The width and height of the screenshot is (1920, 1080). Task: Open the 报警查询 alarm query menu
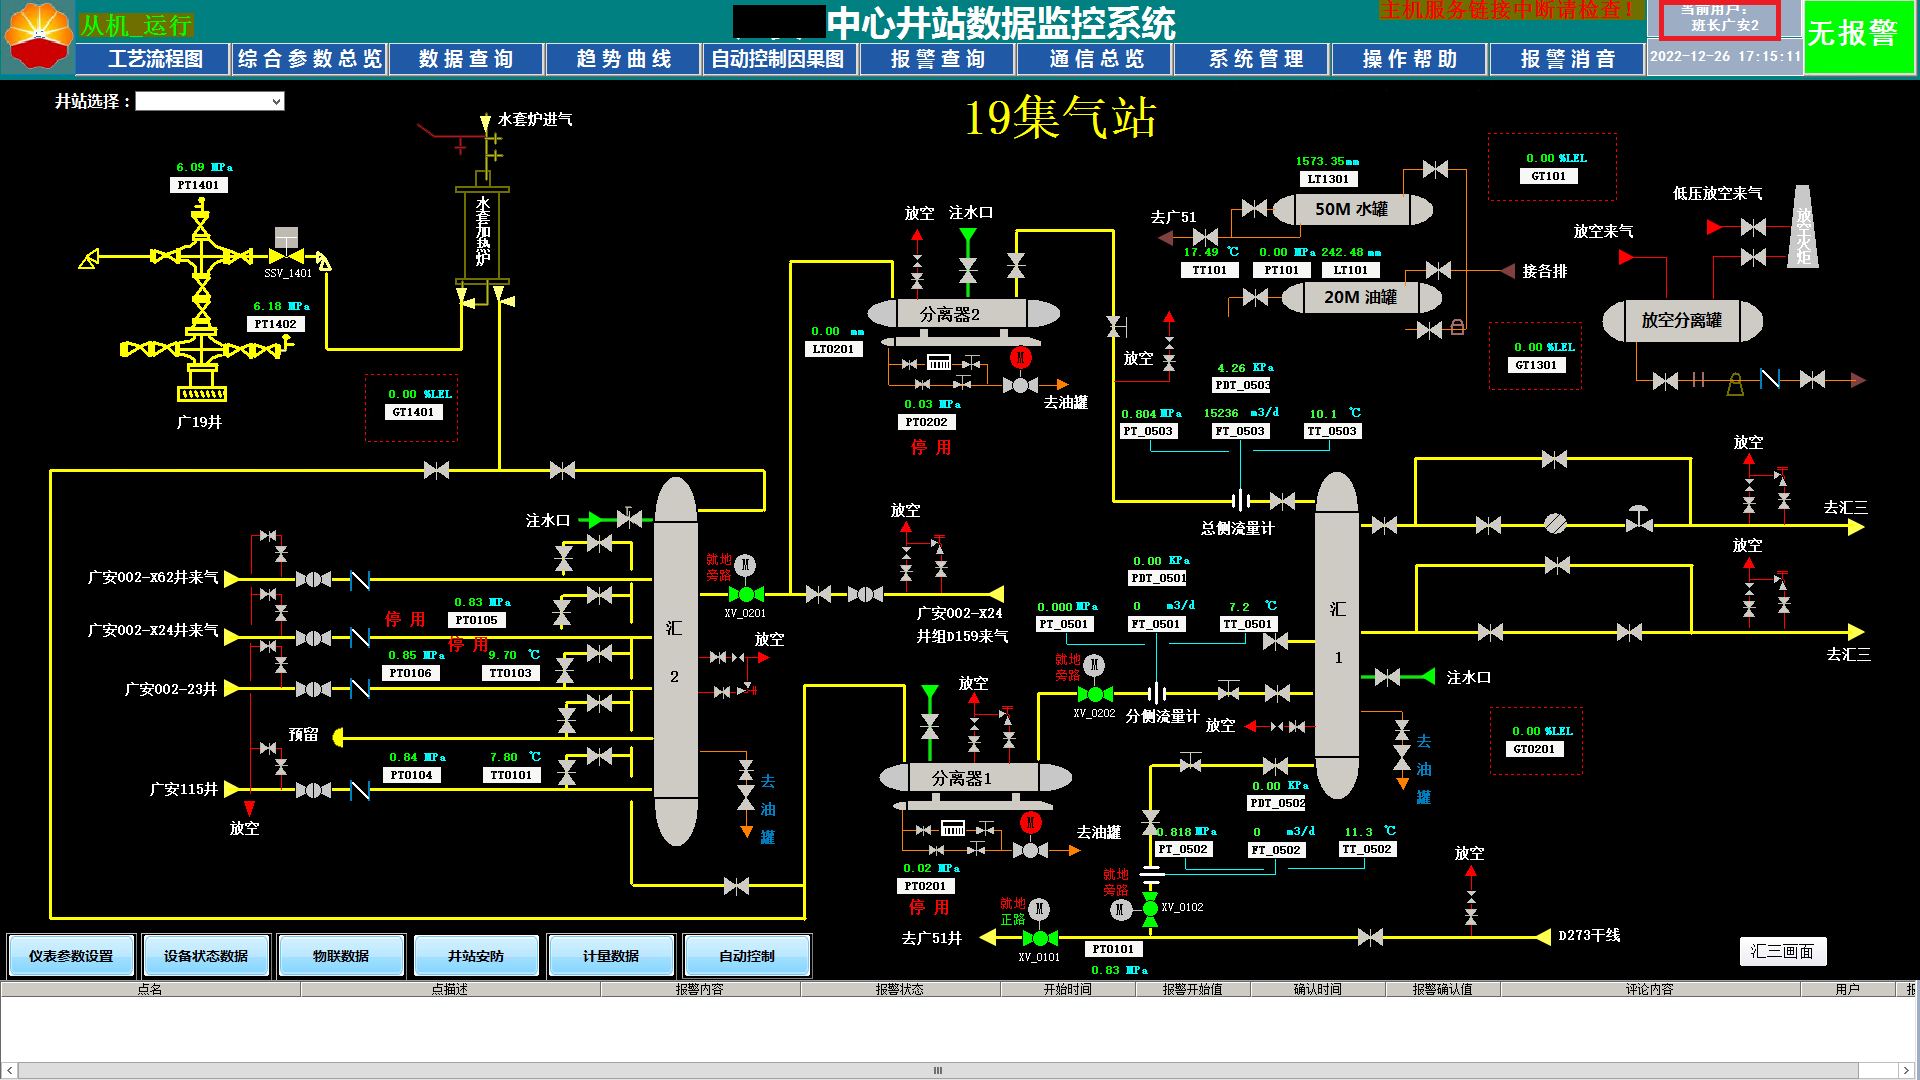click(937, 59)
